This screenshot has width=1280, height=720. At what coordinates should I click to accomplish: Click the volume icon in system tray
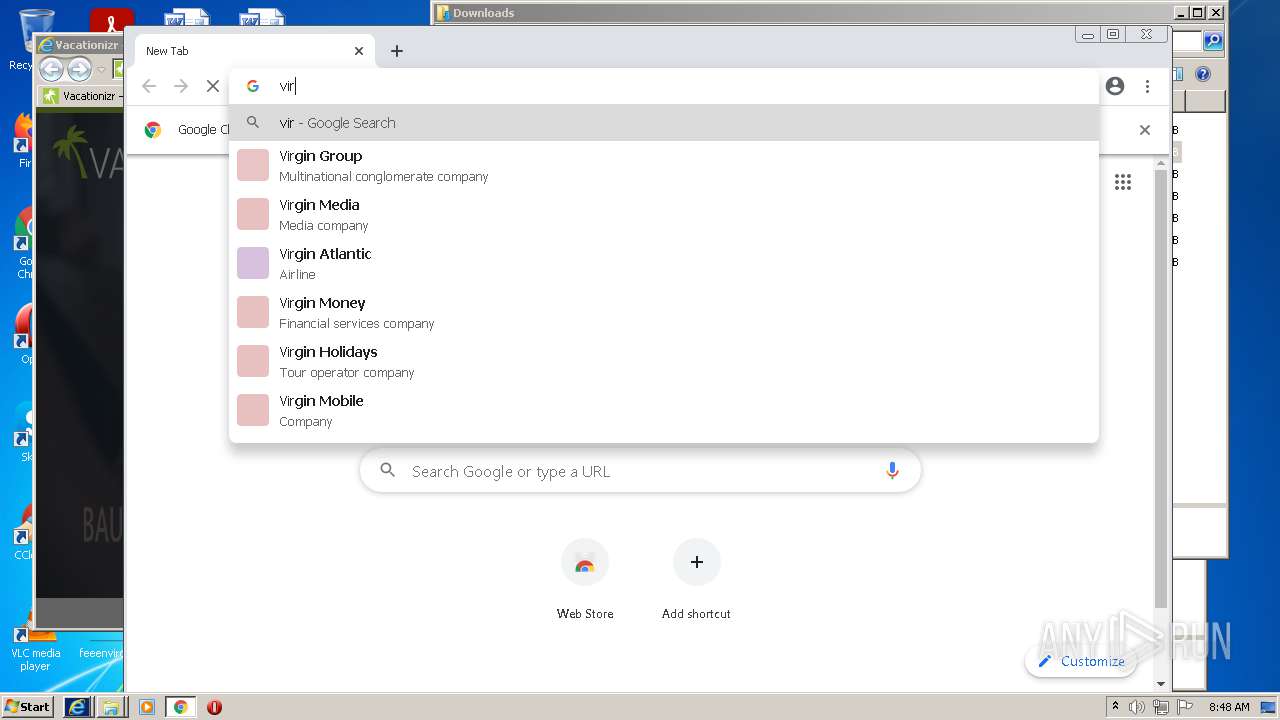pos(1137,707)
